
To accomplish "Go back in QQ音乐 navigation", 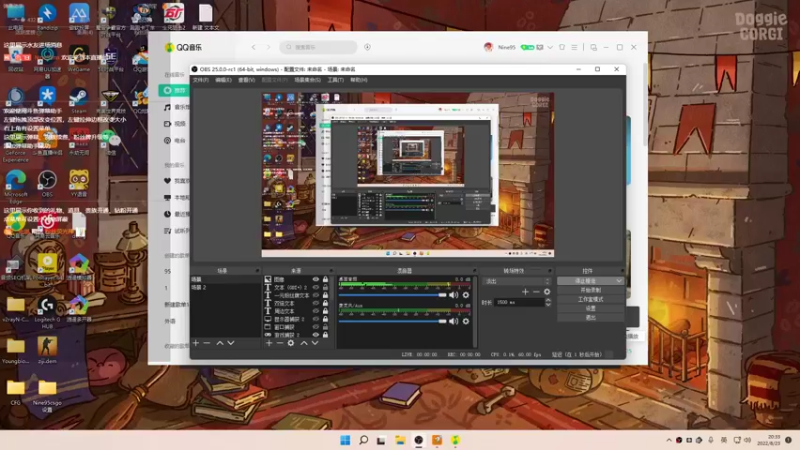I will coord(254,47).
